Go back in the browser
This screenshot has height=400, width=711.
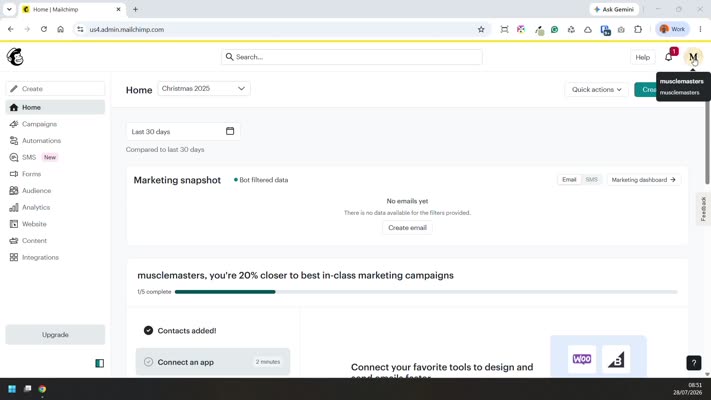11,29
